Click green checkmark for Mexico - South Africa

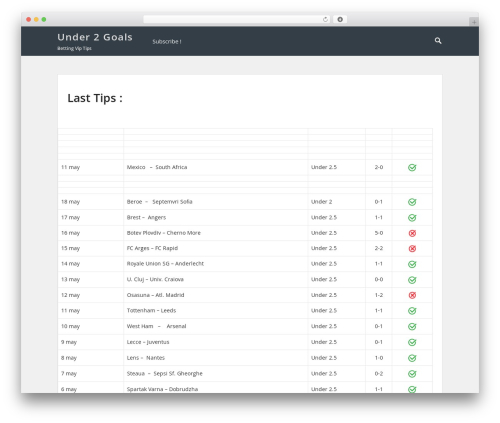tap(412, 167)
